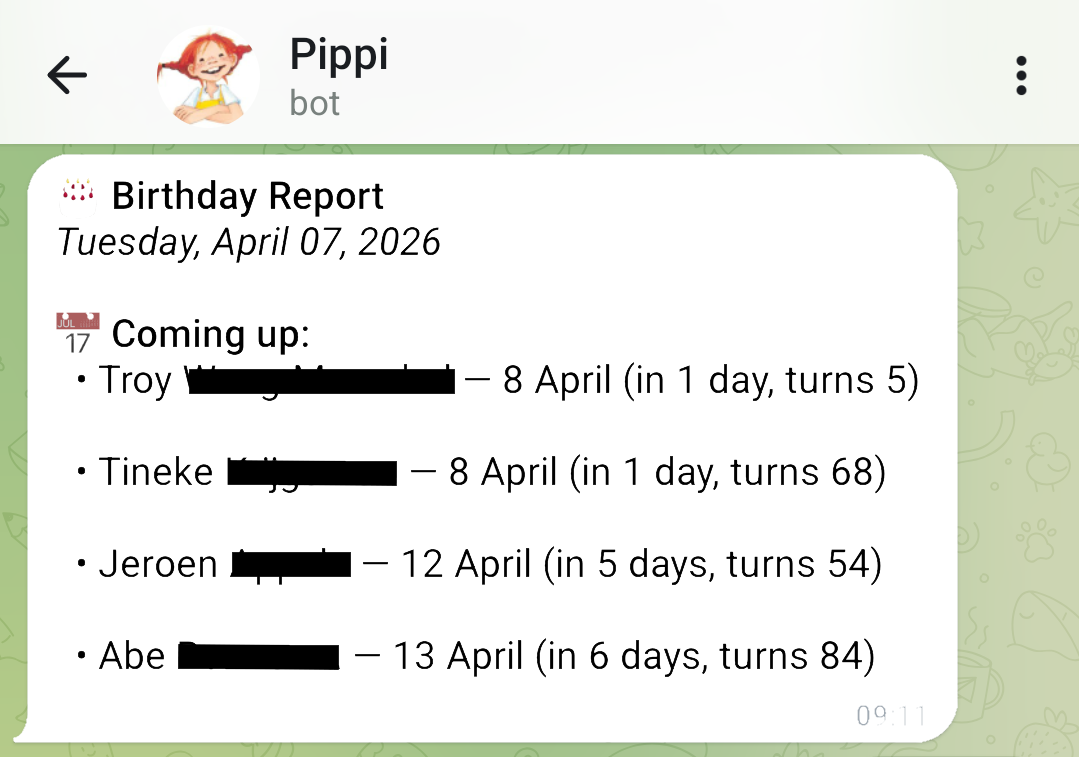Image resolution: width=1079 pixels, height=757 pixels.
Task: Open the chat via the Pippi title
Action: click(339, 54)
